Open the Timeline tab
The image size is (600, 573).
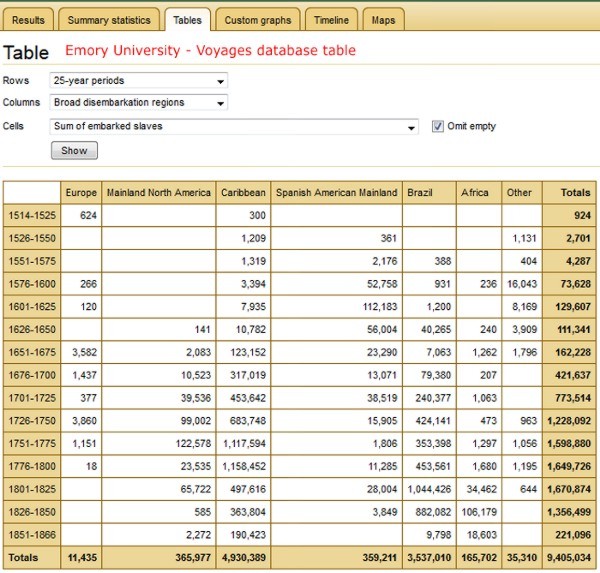click(331, 20)
